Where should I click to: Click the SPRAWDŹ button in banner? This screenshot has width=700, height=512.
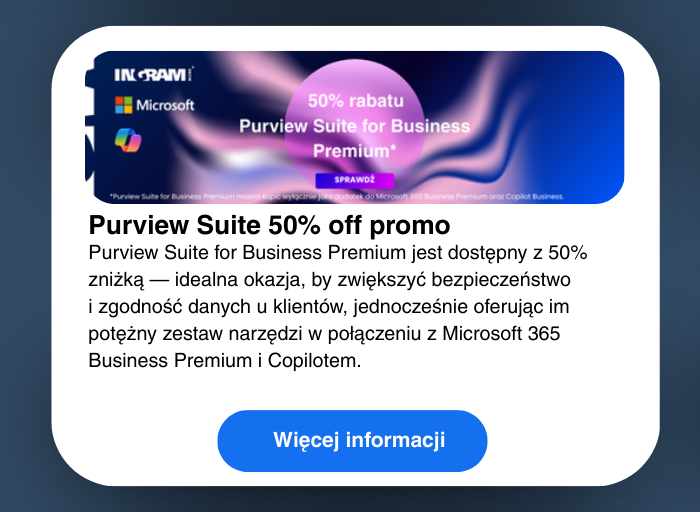(354, 180)
